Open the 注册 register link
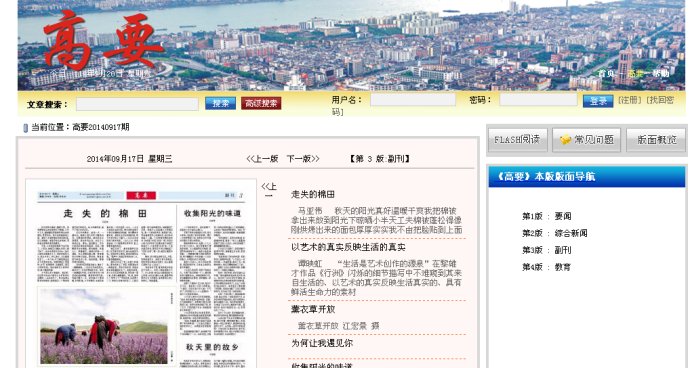This screenshot has width=690, height=368. click(630, 100)
